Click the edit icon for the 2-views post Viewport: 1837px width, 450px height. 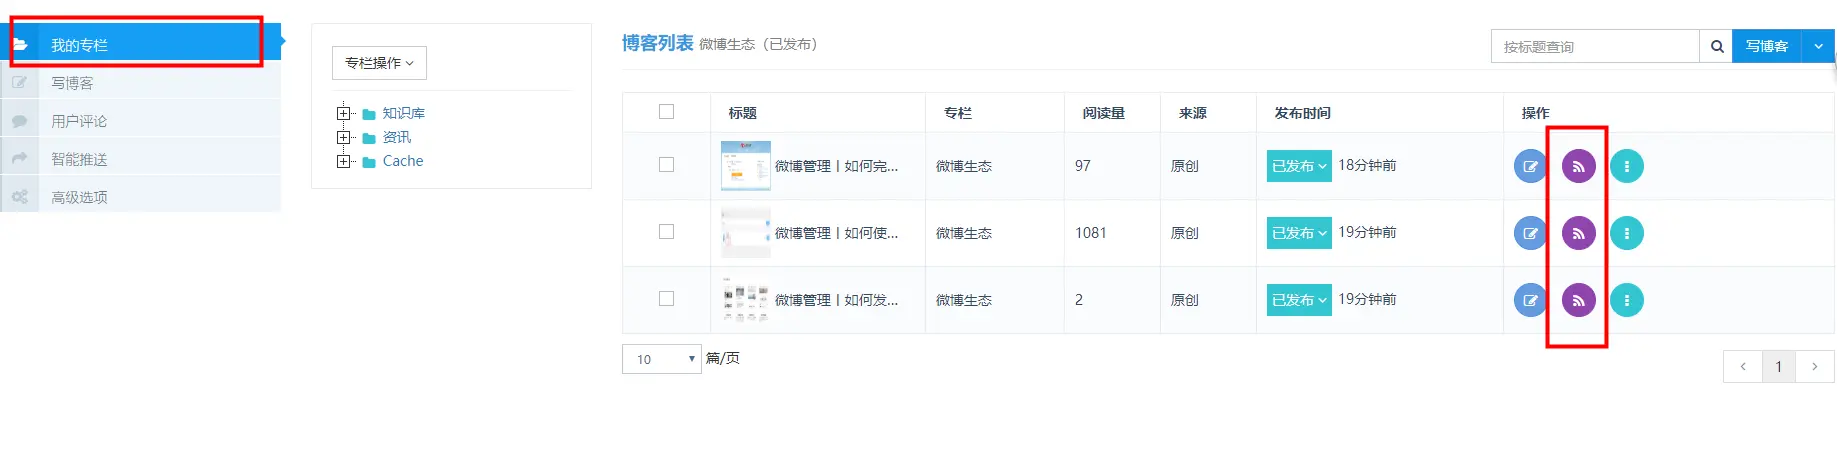pos(1530,300)
